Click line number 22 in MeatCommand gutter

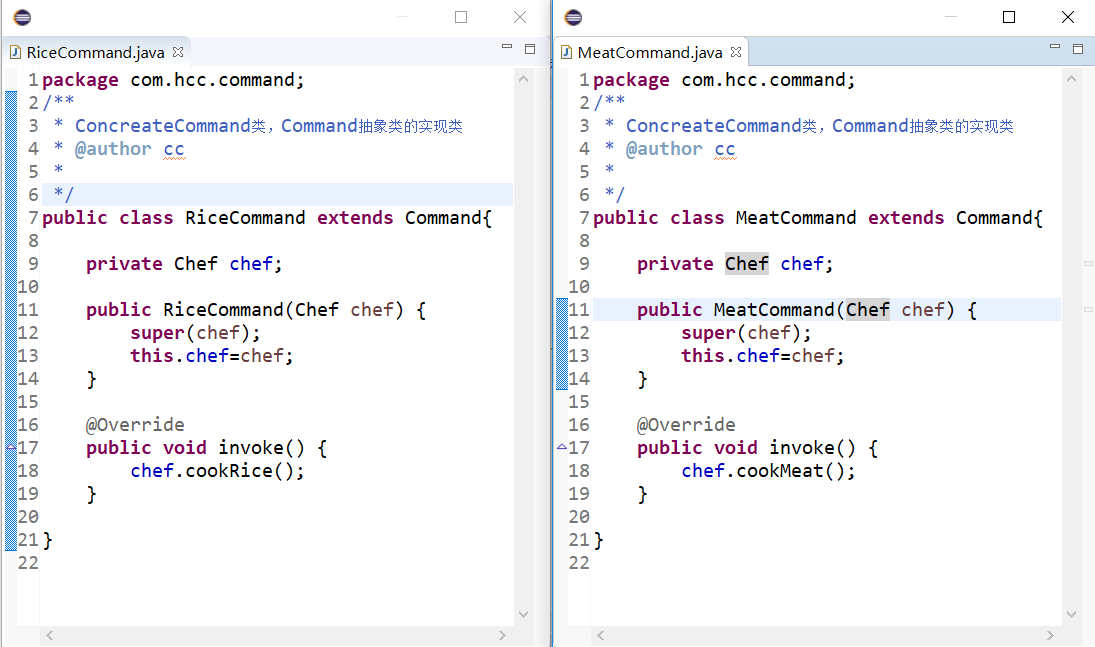[579, 562]
